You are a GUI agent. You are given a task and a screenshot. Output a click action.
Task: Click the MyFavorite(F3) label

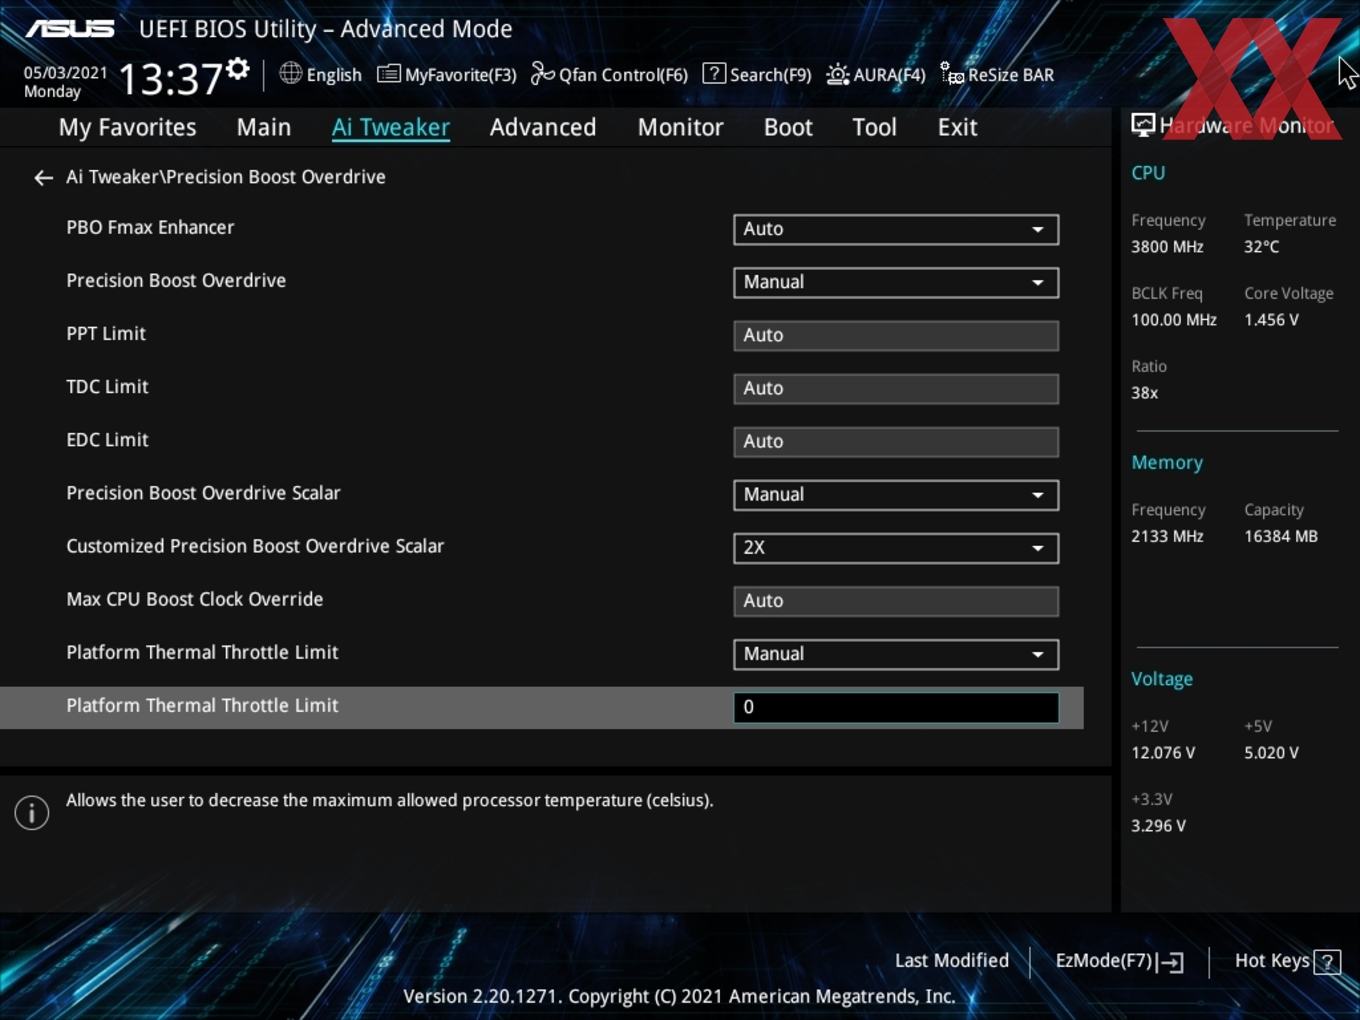click(x=460, y=75)
